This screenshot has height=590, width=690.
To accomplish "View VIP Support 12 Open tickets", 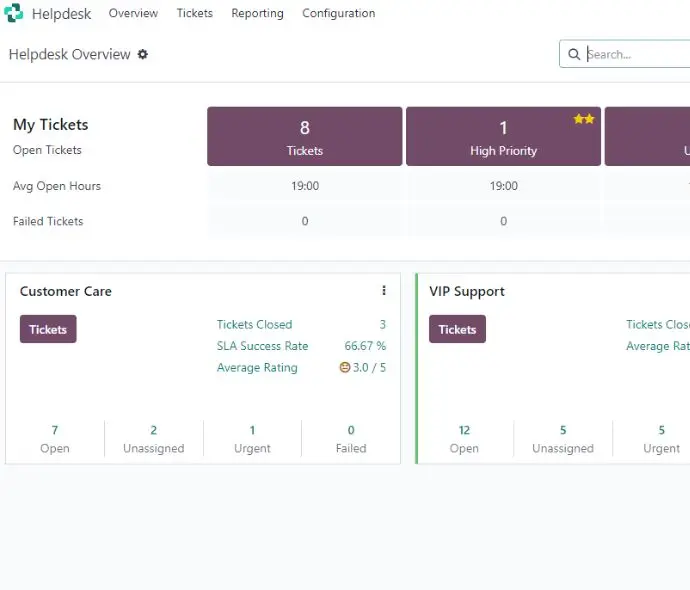I will pyautogui.click(x=464, y=439).
